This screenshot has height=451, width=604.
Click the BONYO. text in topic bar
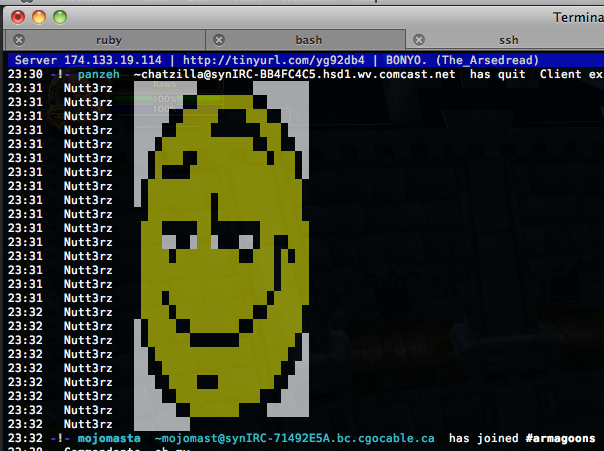pos(406,60)
